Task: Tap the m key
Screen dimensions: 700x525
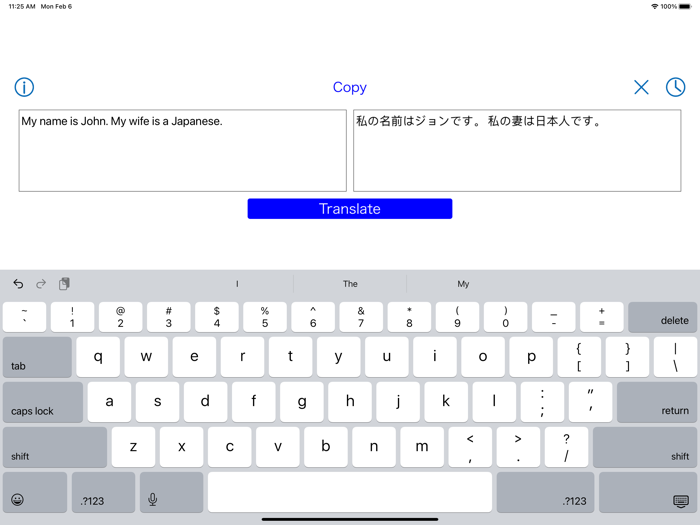Action: point(422,447)
